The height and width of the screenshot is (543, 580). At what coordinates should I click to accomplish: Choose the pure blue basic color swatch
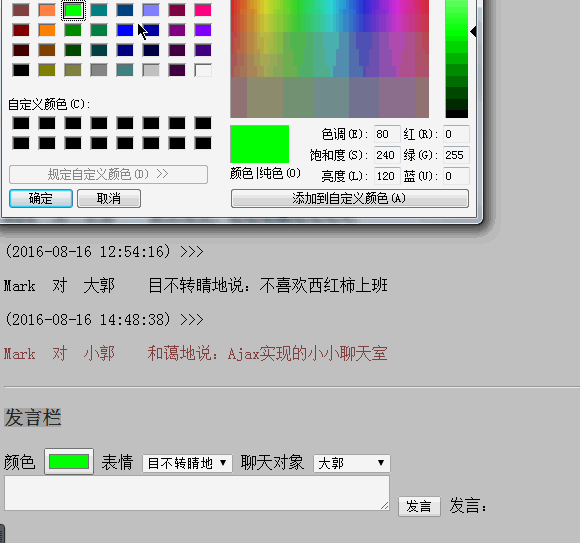(125, 30)
